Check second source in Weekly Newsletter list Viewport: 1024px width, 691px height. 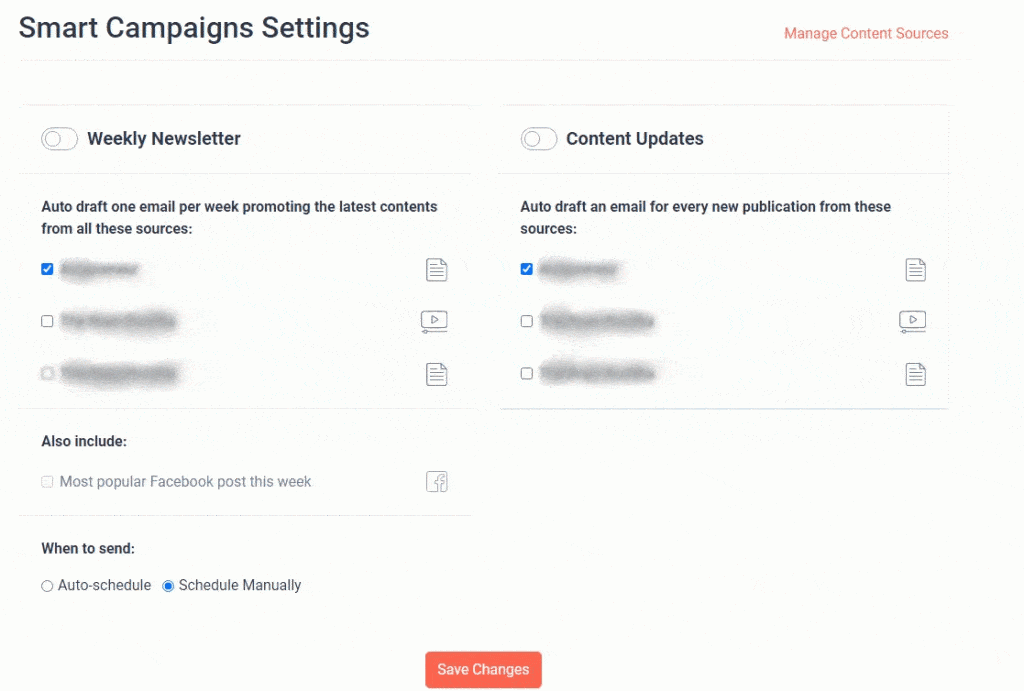47,321
